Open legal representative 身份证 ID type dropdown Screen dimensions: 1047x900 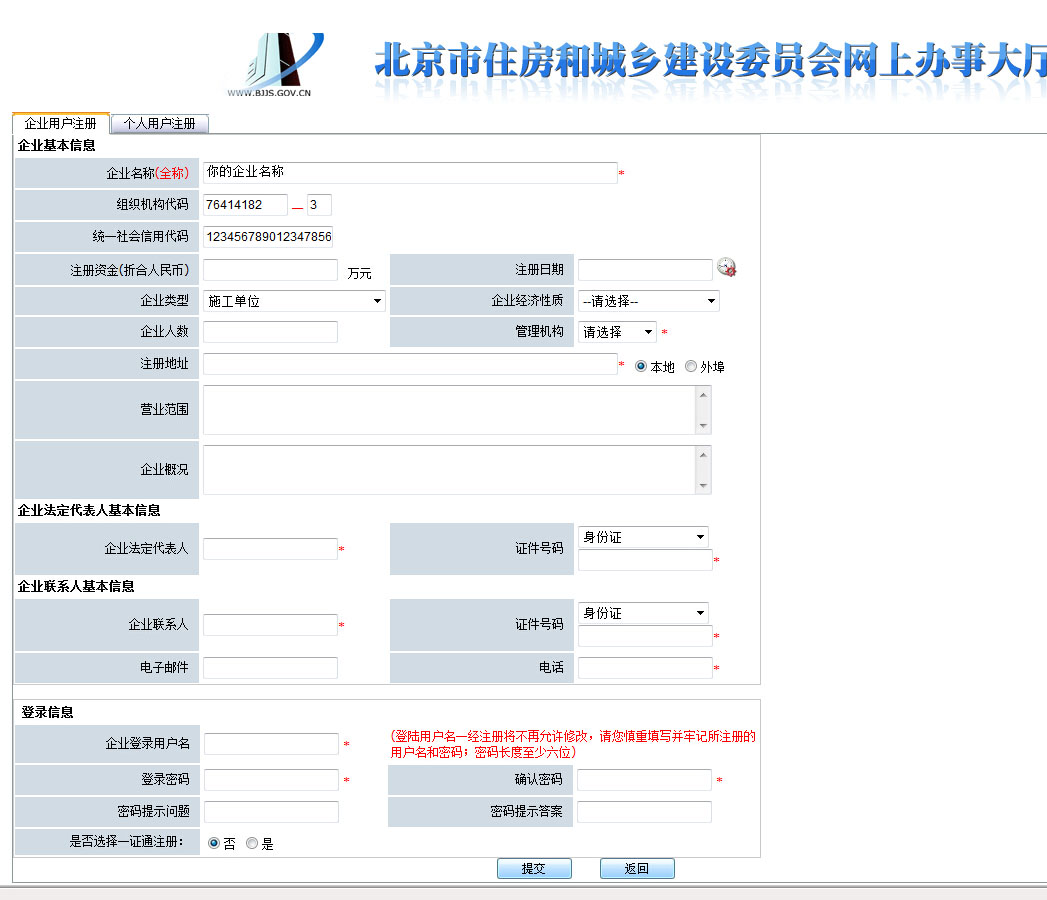coord(643,537)
